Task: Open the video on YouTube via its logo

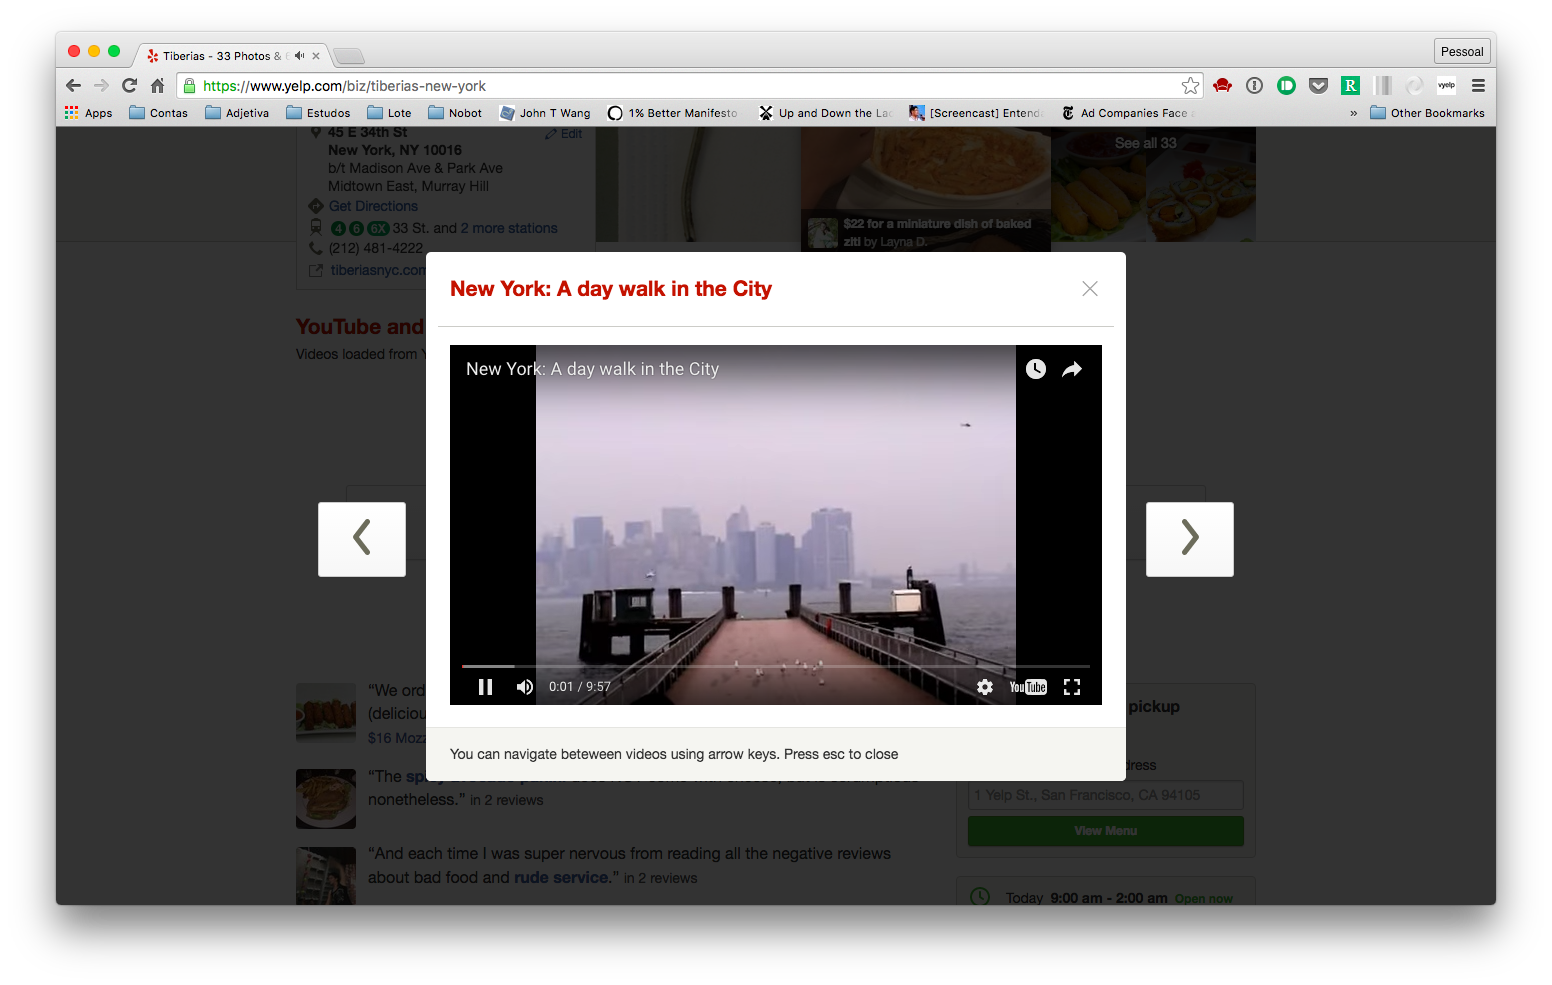Action: point(1028,687)
